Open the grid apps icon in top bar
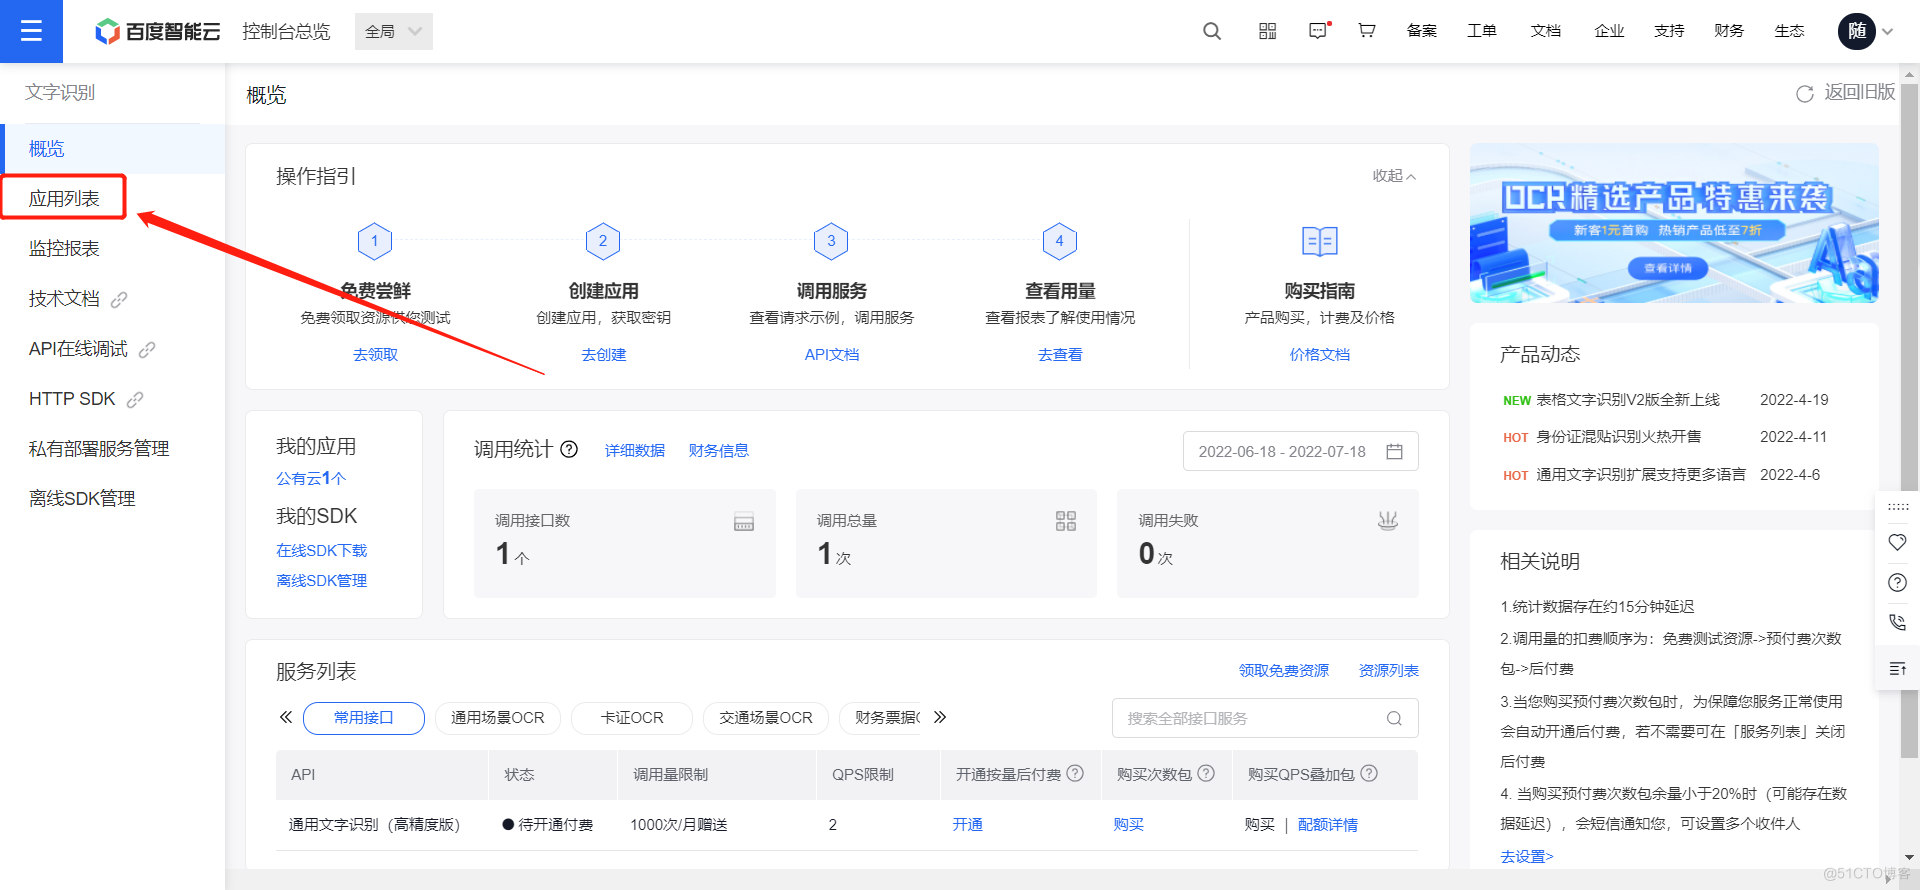The height and width of the screenshot is (890, 1920). tap(1267, 31)
